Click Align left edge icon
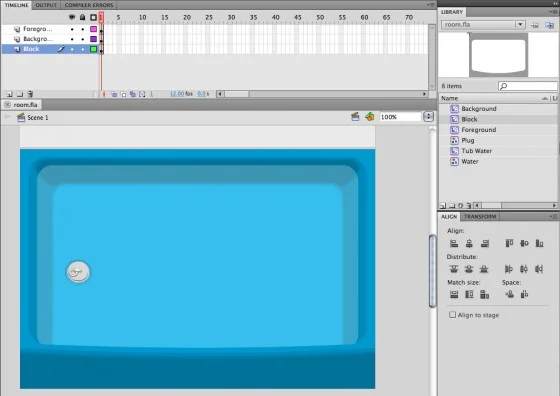Screen dimensions: 560x396 pos(454,244)
